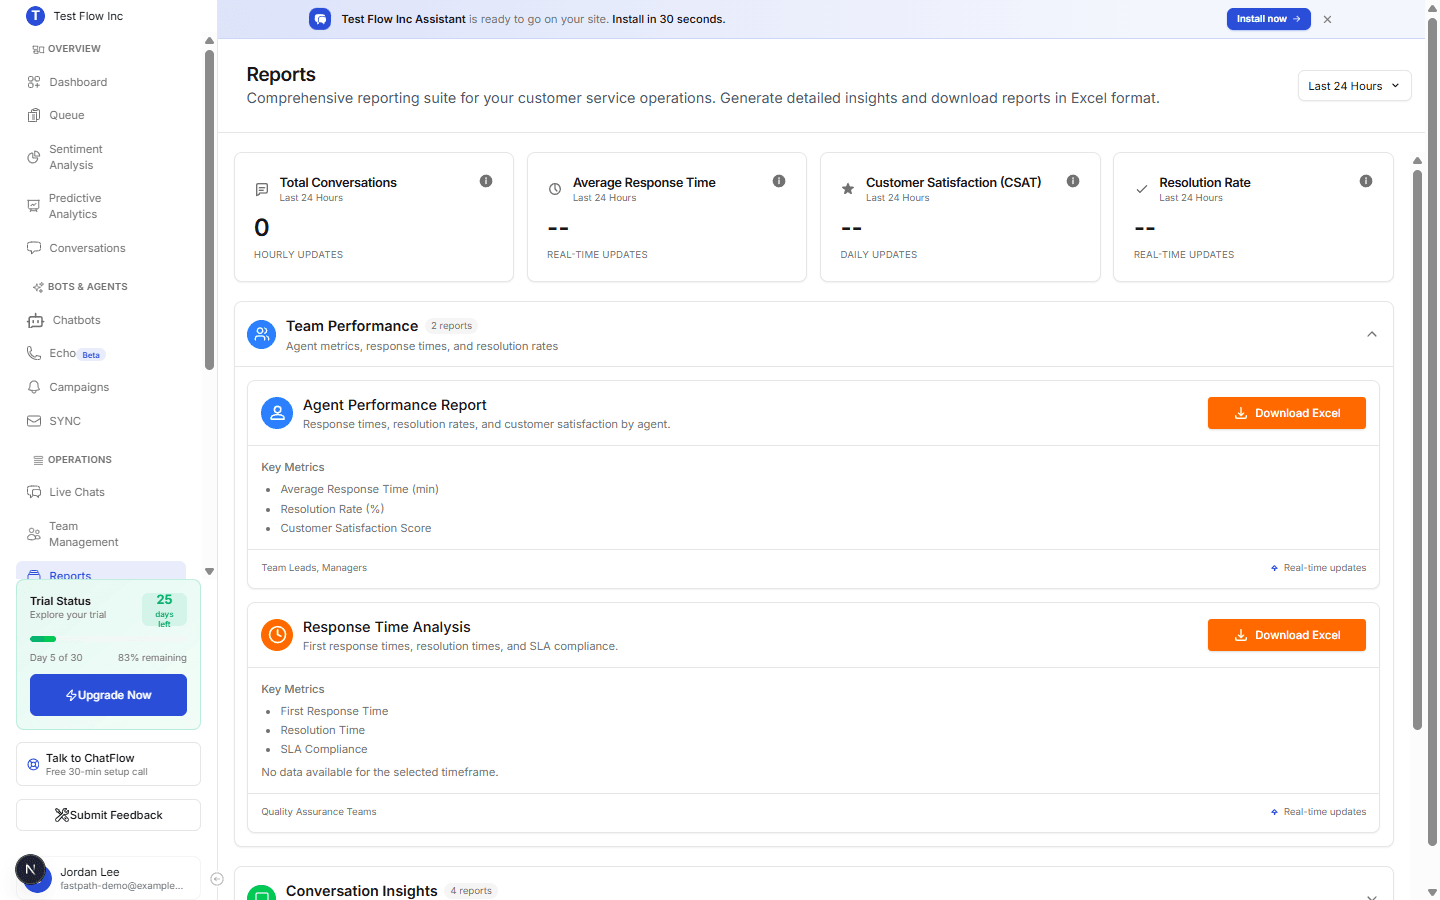Screen dimensions: 1440x900
Task: Click the Echo phone icon
Action: point(34,353)
